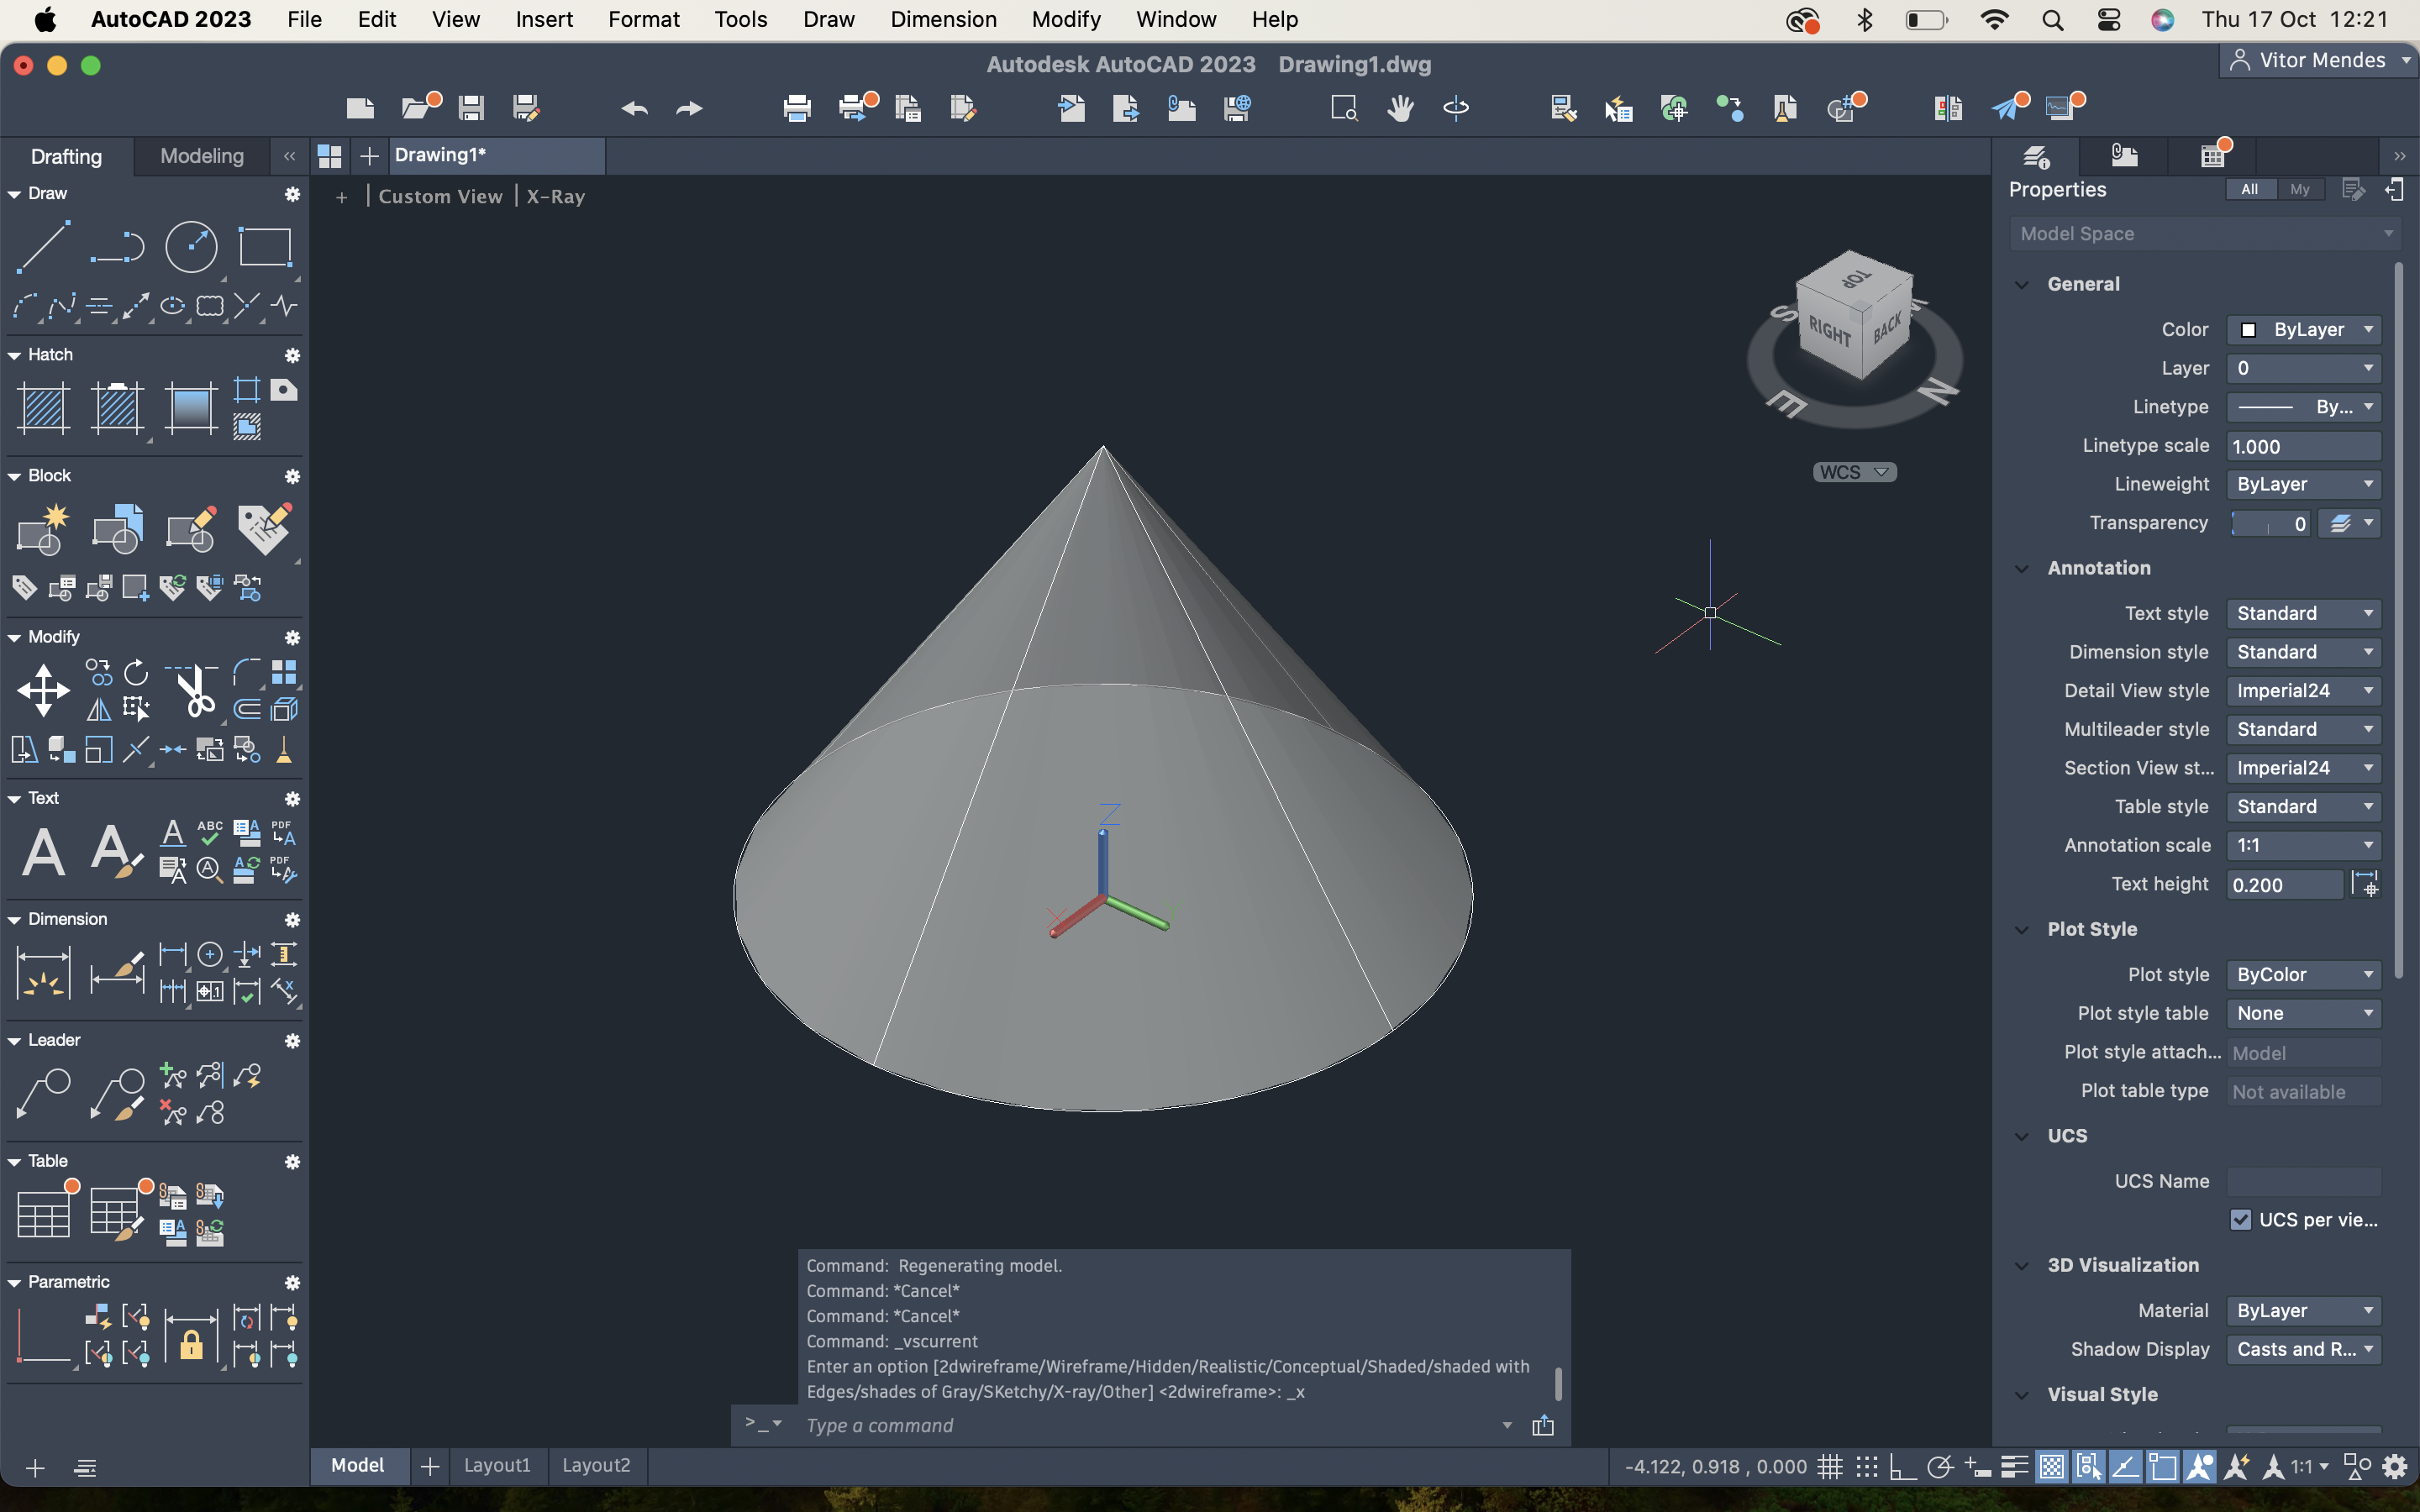Open the Annotation scale 1:1 dropdown
The height and width of the screenshot is (1512, 2420).
tap(2303, 845)
